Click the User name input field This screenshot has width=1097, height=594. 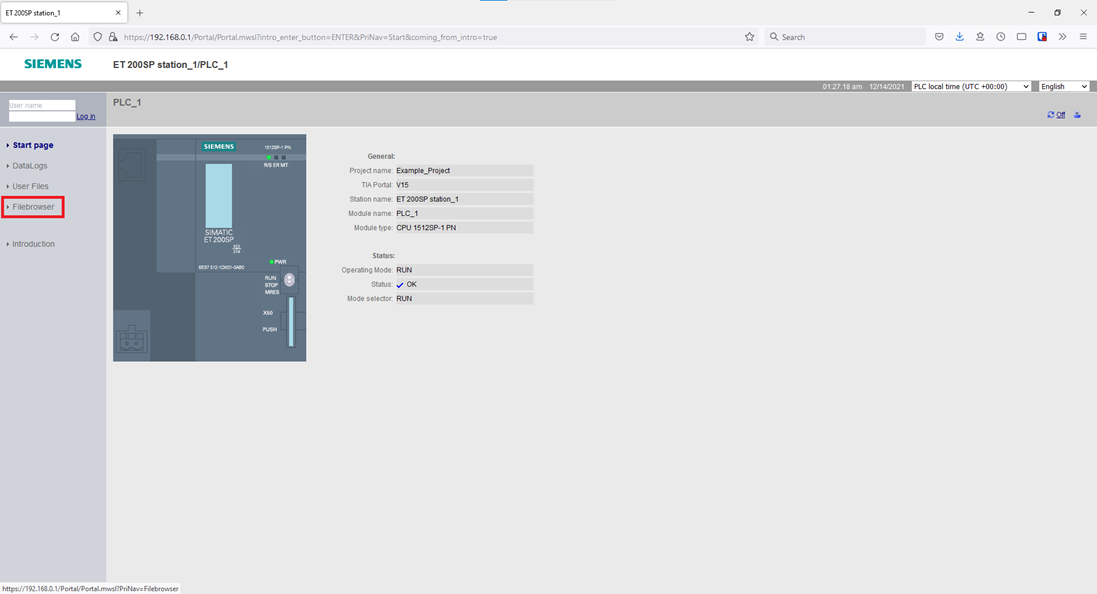click(42, 105)
